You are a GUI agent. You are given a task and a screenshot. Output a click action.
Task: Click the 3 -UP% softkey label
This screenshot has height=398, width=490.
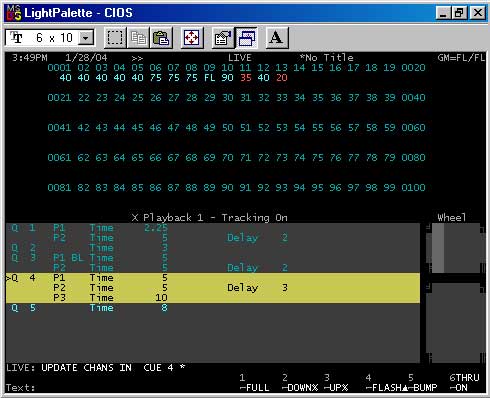pyautogui.click(x=336, y=383)
